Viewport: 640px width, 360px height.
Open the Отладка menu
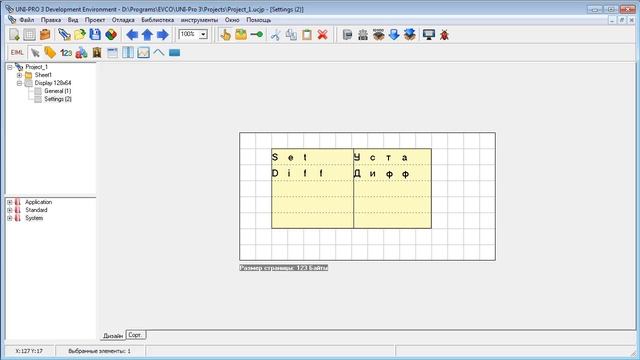(123, 20)
